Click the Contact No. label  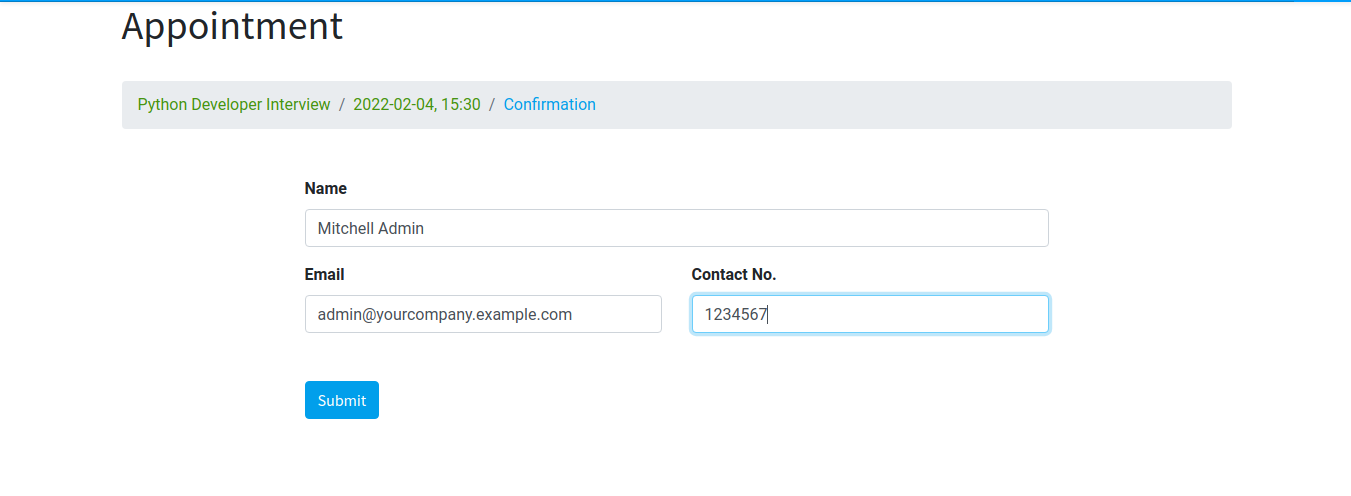click(734, 274)
